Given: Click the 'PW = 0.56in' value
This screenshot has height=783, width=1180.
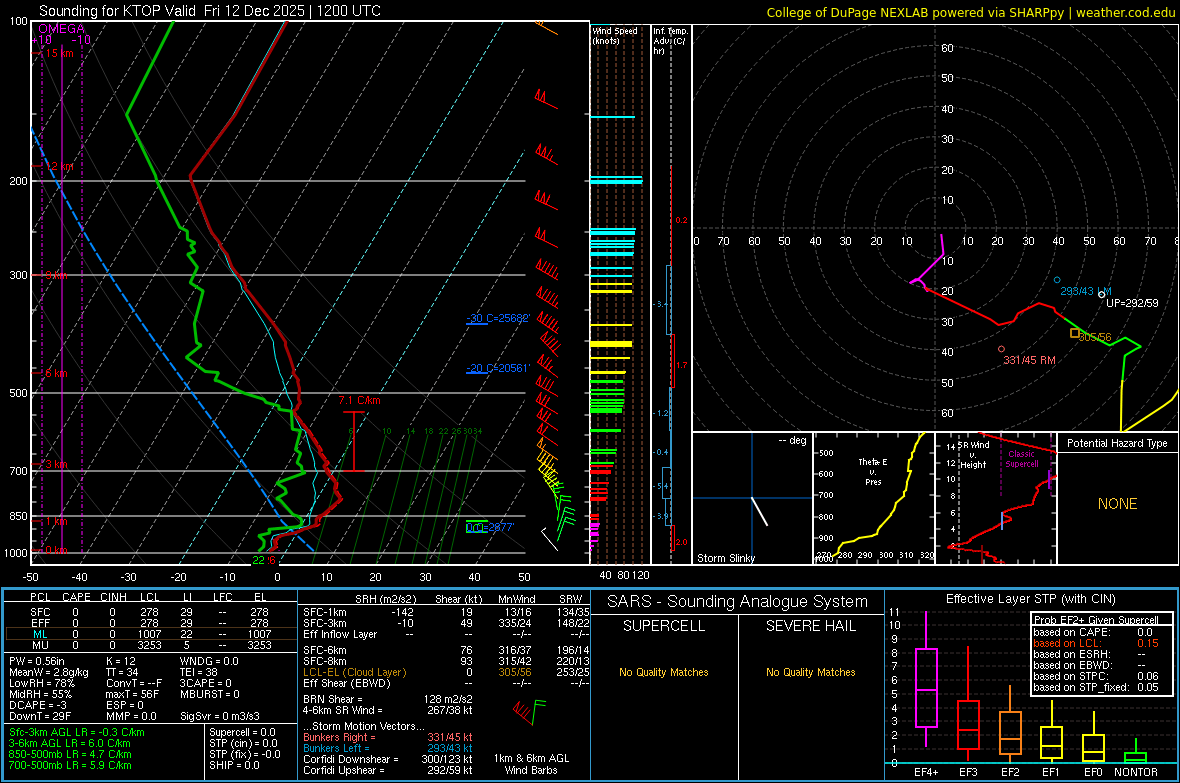Looking at the screenshot, I should coord(37,661).
